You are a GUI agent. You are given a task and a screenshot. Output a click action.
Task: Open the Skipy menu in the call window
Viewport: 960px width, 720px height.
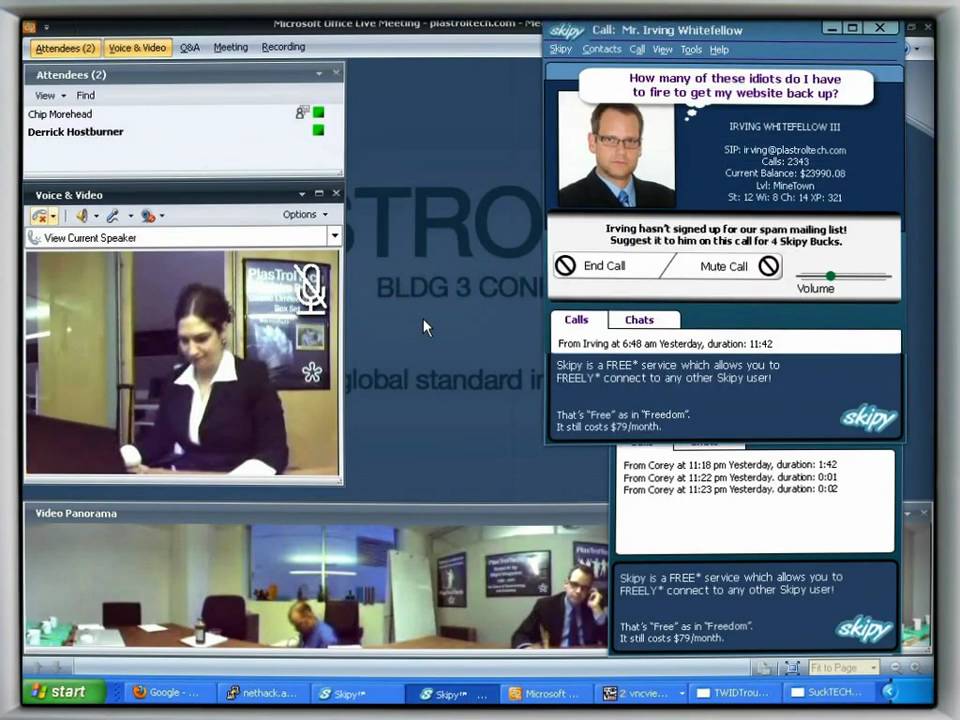[x=561, y=50]
